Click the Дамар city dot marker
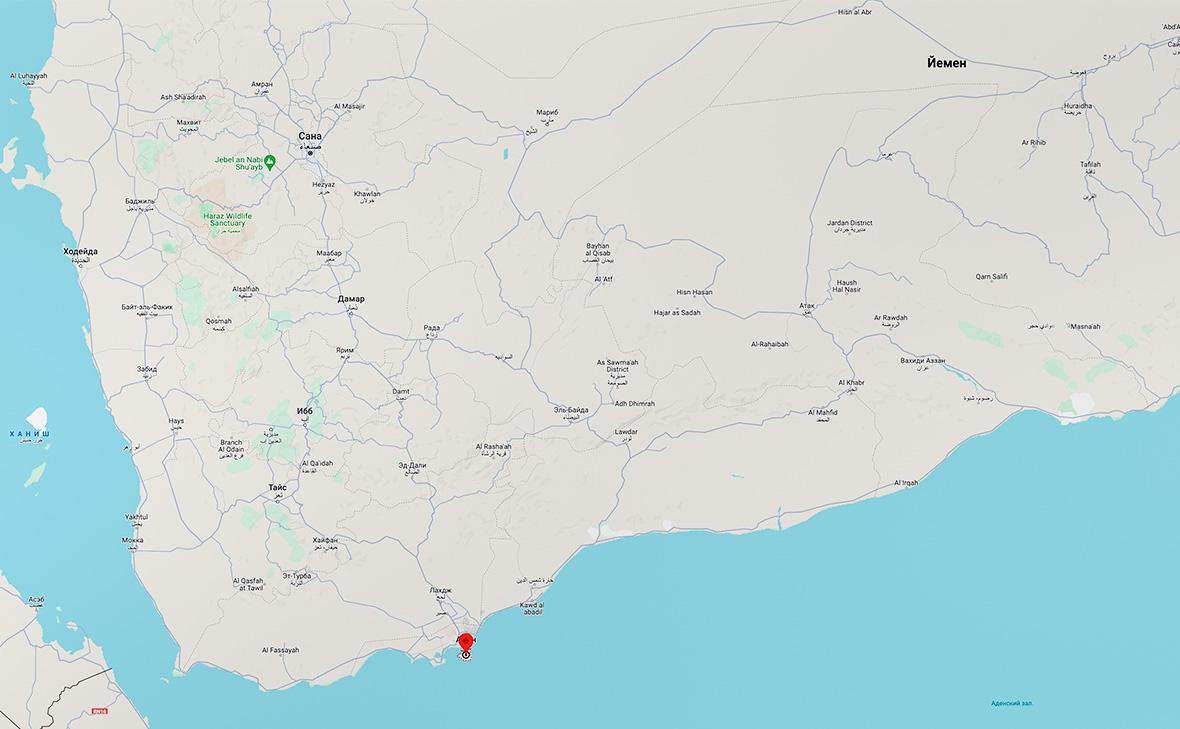This screenshot has width=1180, height=729. coord(351,314)
